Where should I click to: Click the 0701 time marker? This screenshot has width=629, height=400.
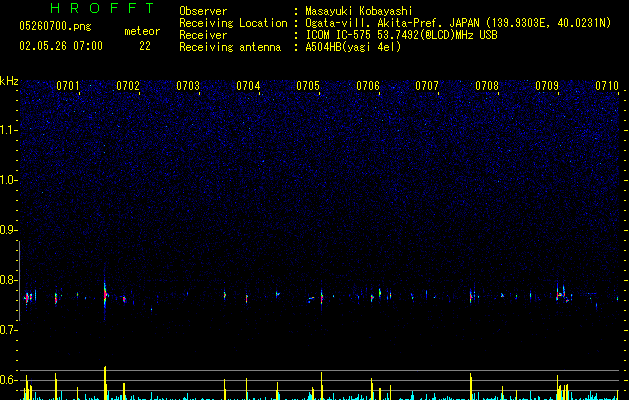[x=68, y=86]
